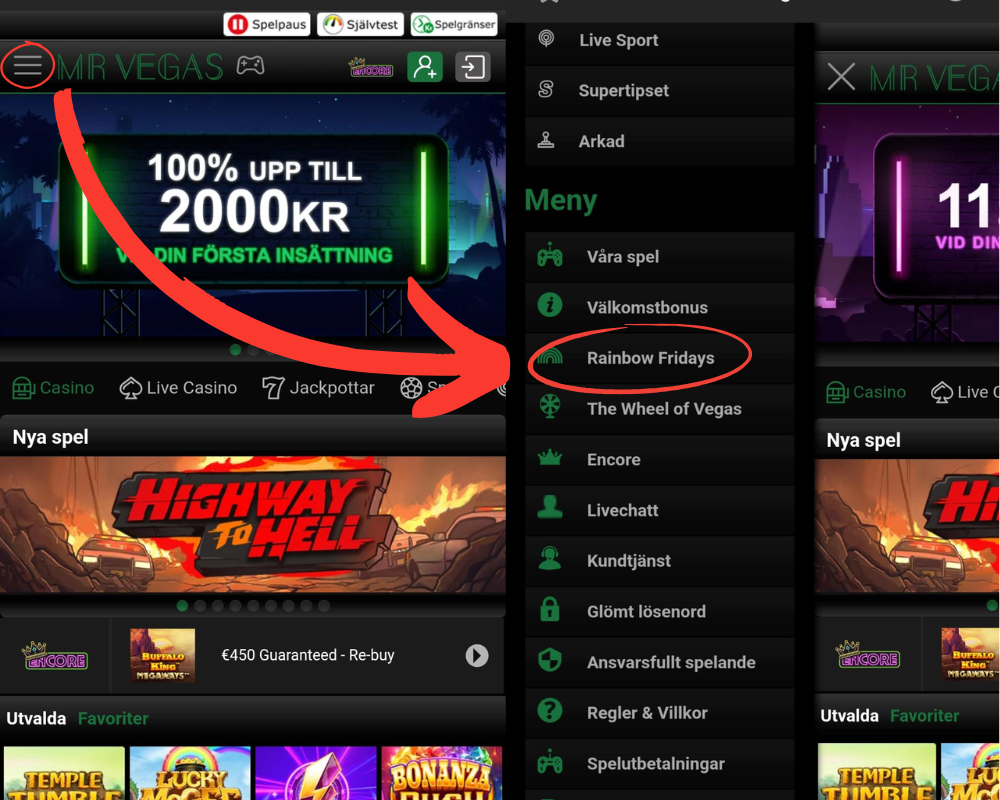Click the green register user icon

[424, 67]
